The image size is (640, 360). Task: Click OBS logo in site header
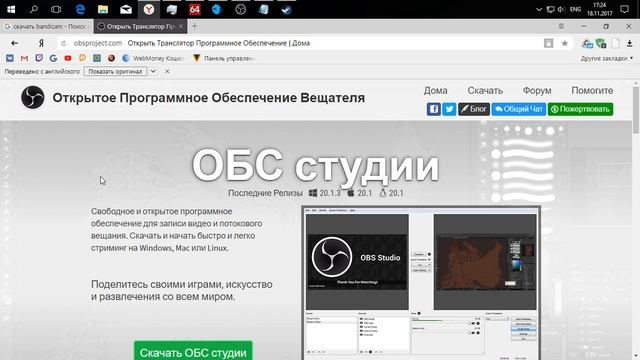[x=33, y=97]
